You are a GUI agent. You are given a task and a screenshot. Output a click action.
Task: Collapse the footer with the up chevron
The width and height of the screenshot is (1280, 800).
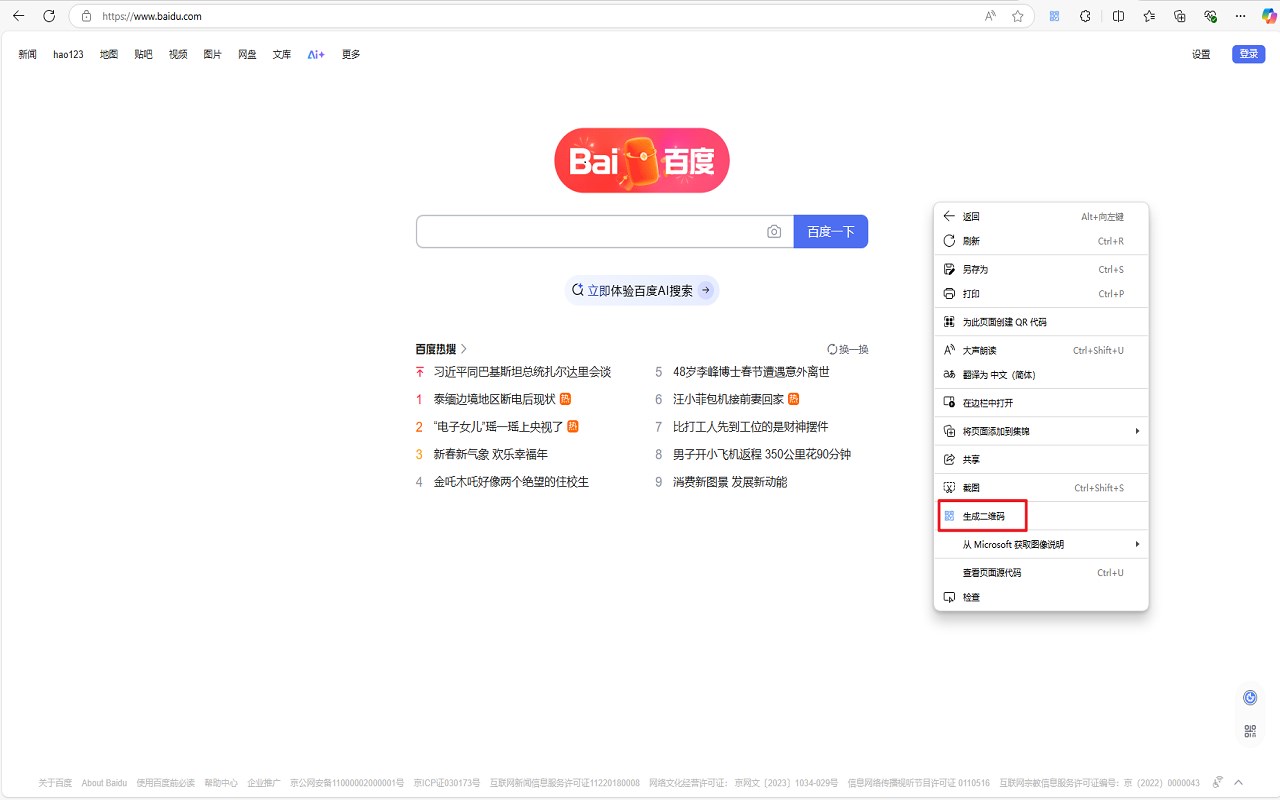(x=1238, y=782)
